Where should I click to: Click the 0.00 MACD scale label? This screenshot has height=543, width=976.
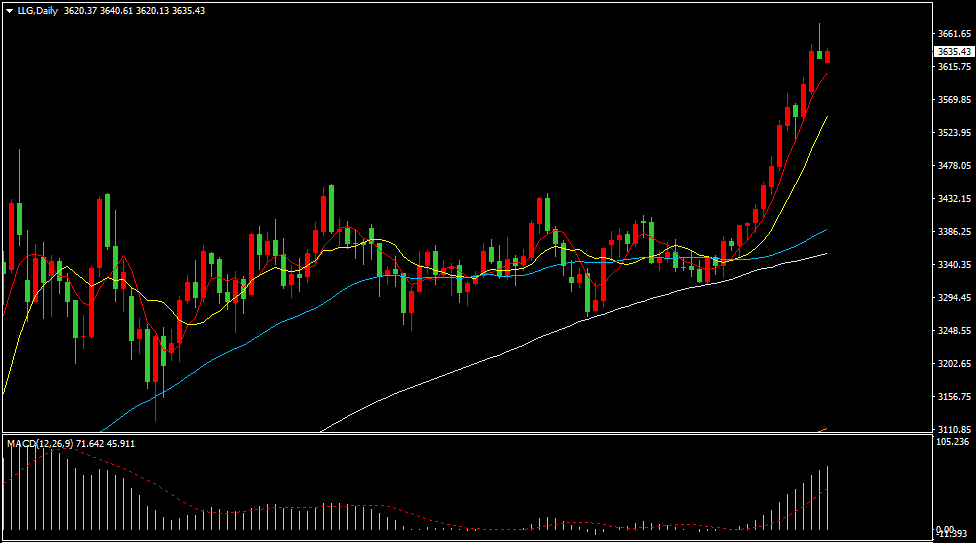(x=945, y=529)
